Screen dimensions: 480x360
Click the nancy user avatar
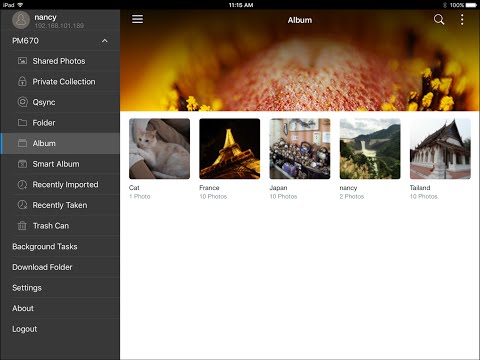[x=21, y=20]
